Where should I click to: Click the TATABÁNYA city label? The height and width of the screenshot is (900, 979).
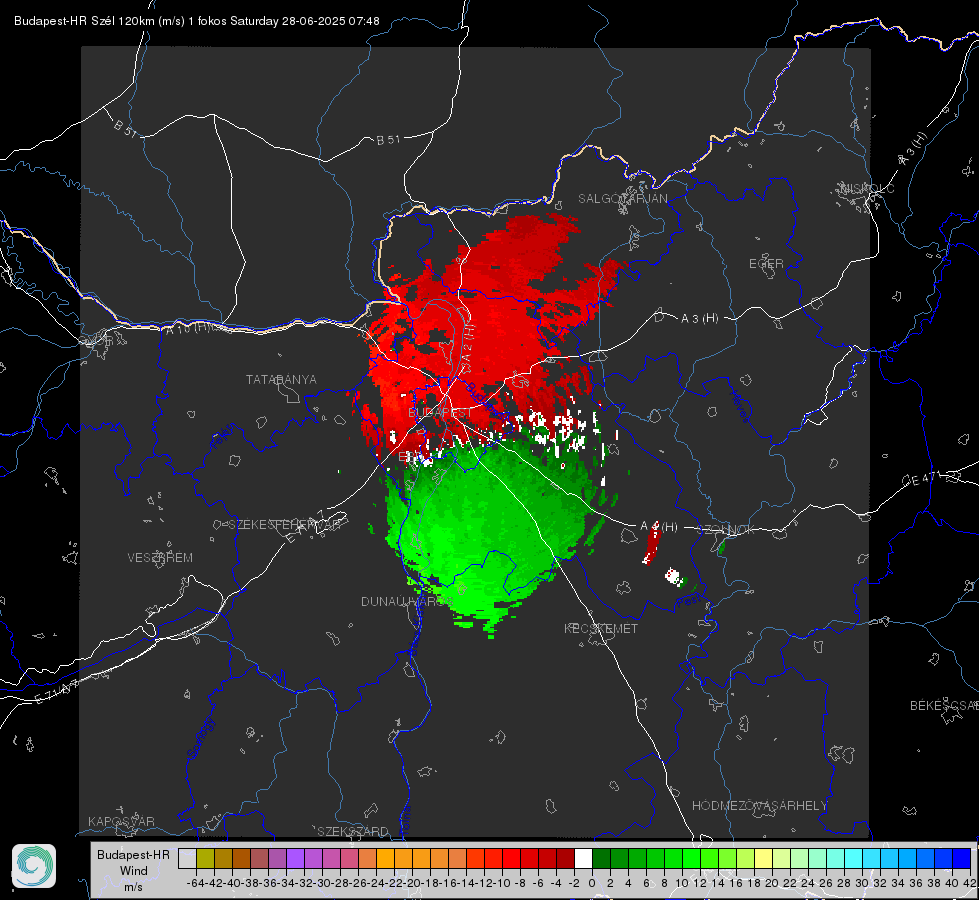281,379
